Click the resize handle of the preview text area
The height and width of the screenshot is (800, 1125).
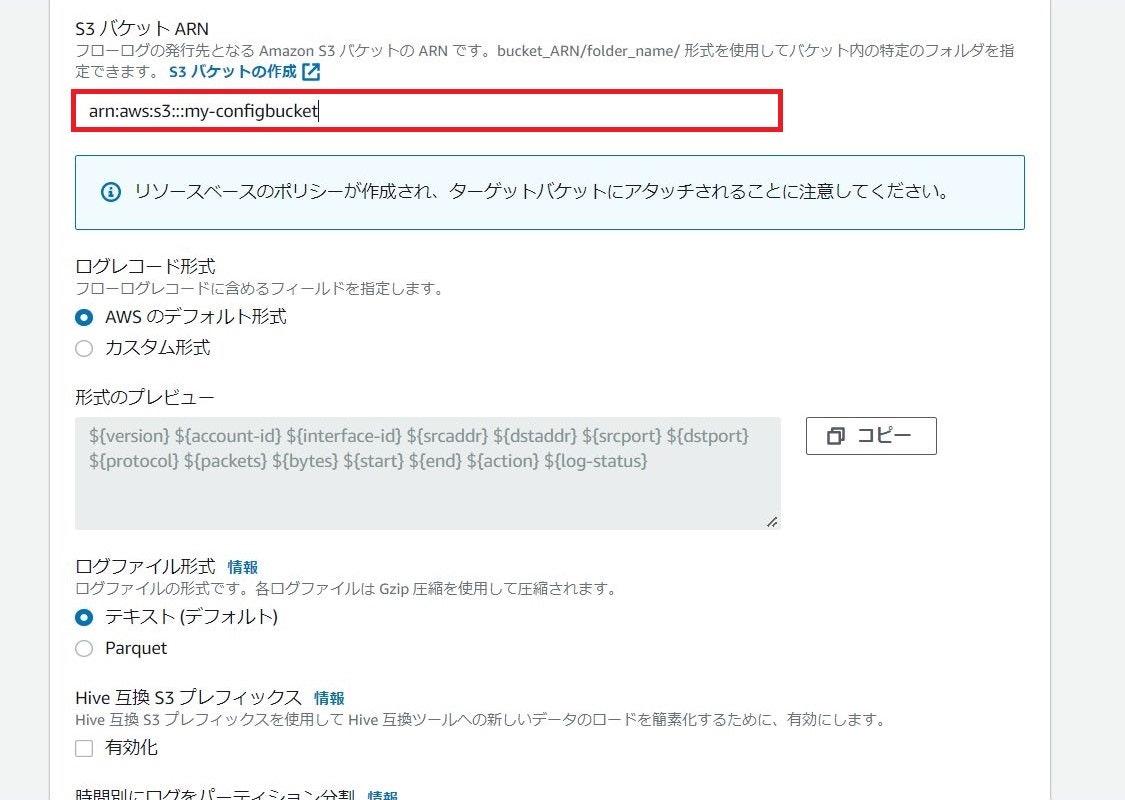pos(772,522)
